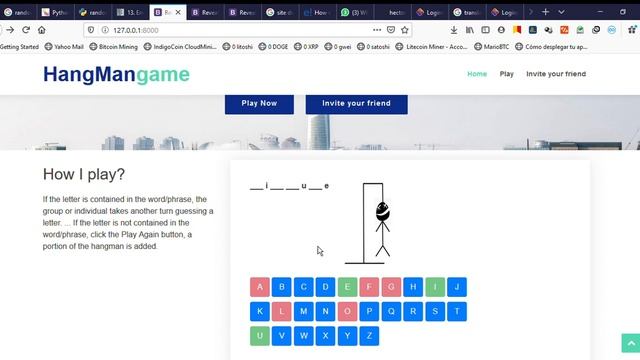Open the Library icon in the toolbar
640x360 pixels.
pyautogui.click(x=470, y=30)
